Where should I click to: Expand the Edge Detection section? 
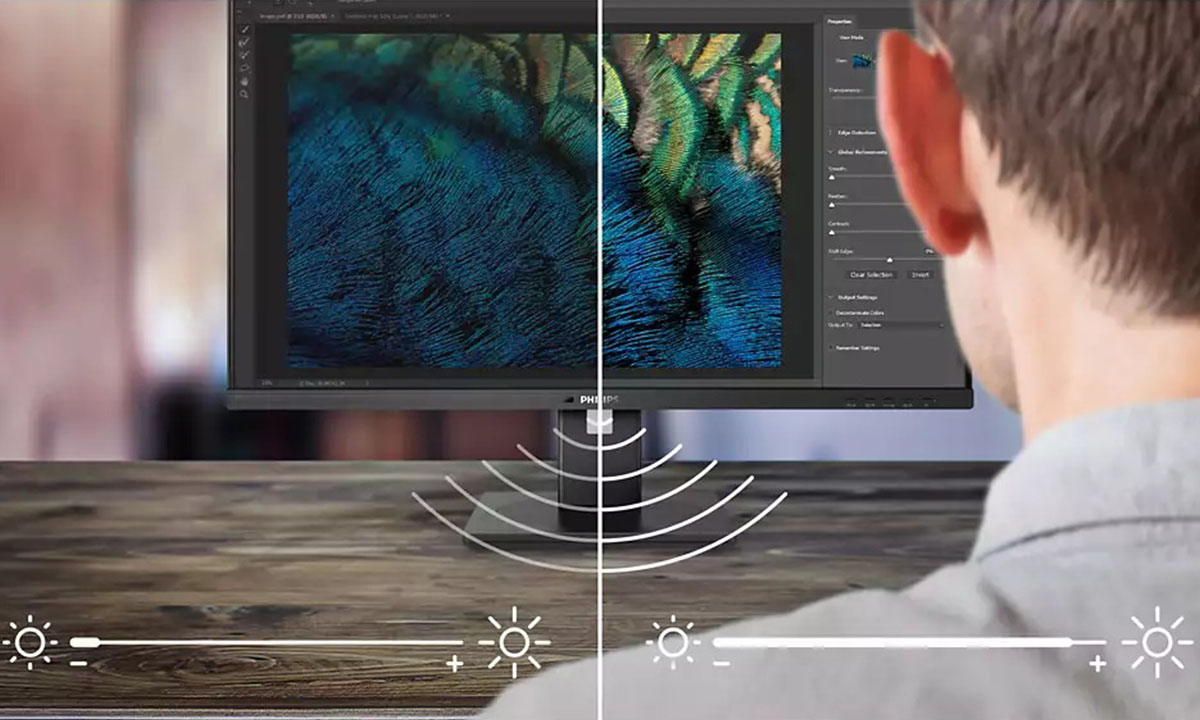point(830,132)
